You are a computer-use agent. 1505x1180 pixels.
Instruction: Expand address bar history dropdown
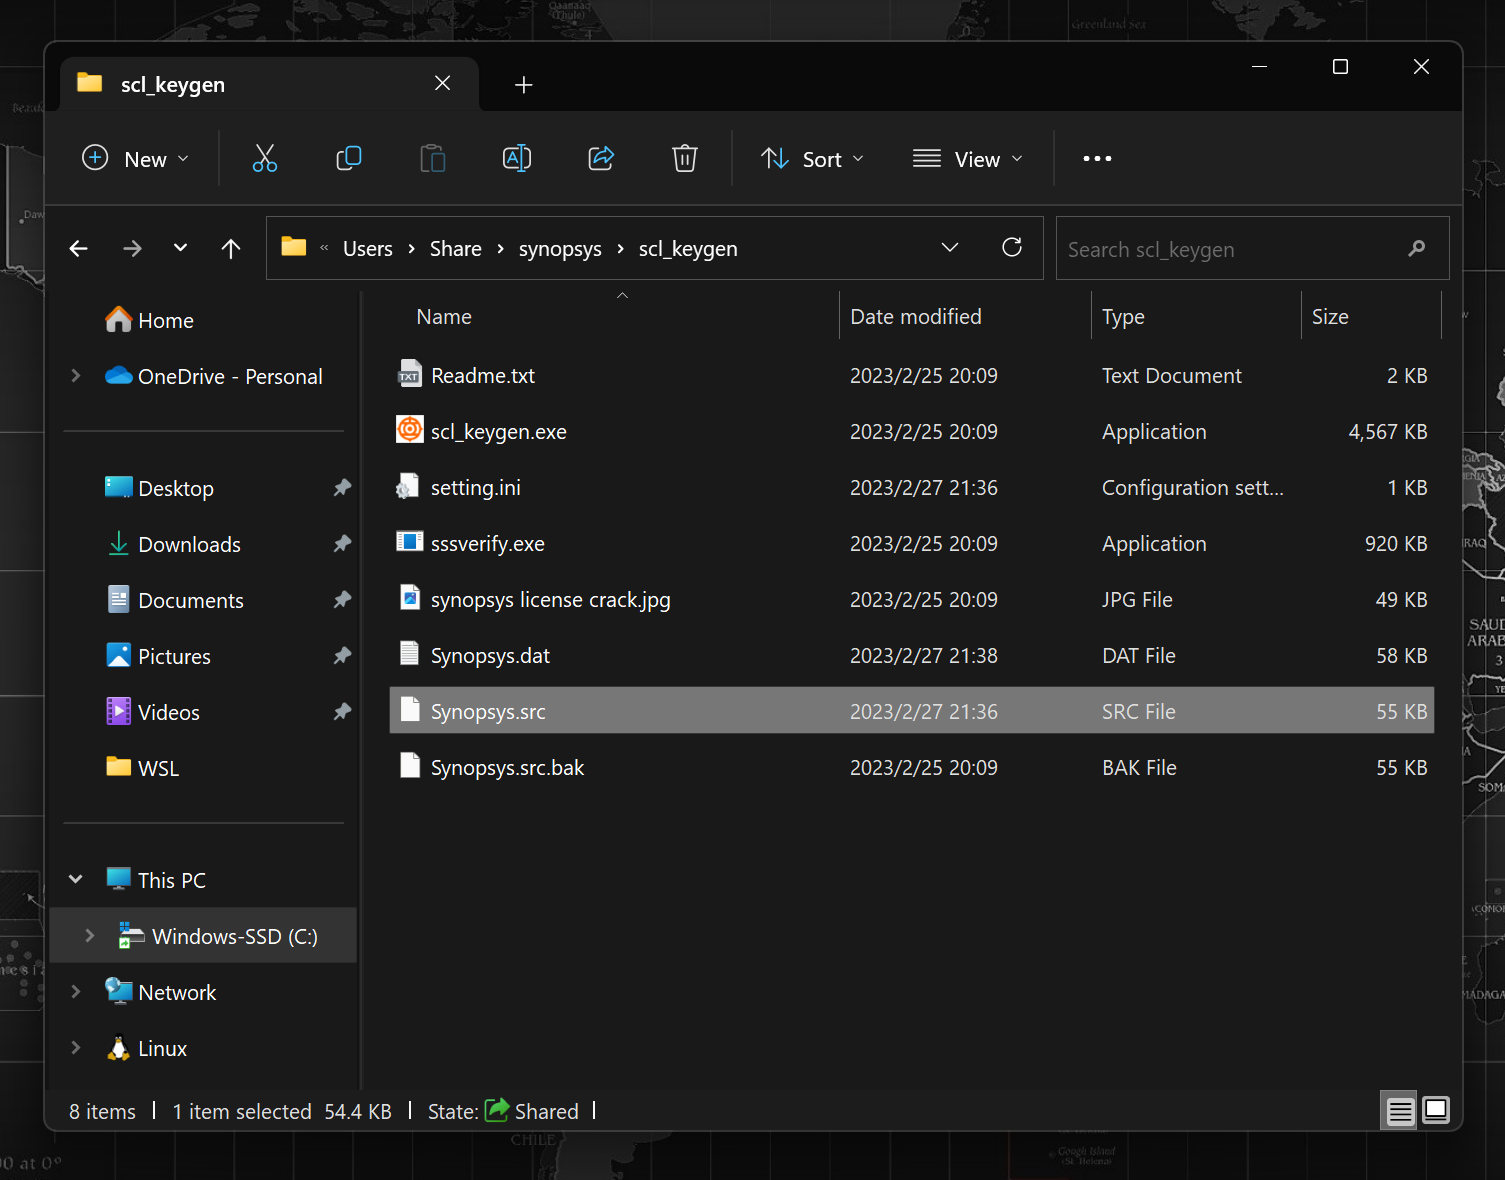coord(950,247)
